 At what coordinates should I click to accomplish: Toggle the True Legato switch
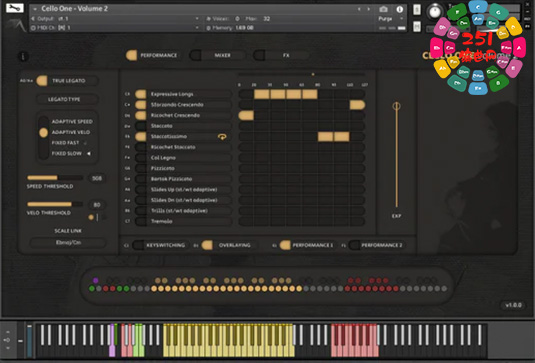point(42,81)
